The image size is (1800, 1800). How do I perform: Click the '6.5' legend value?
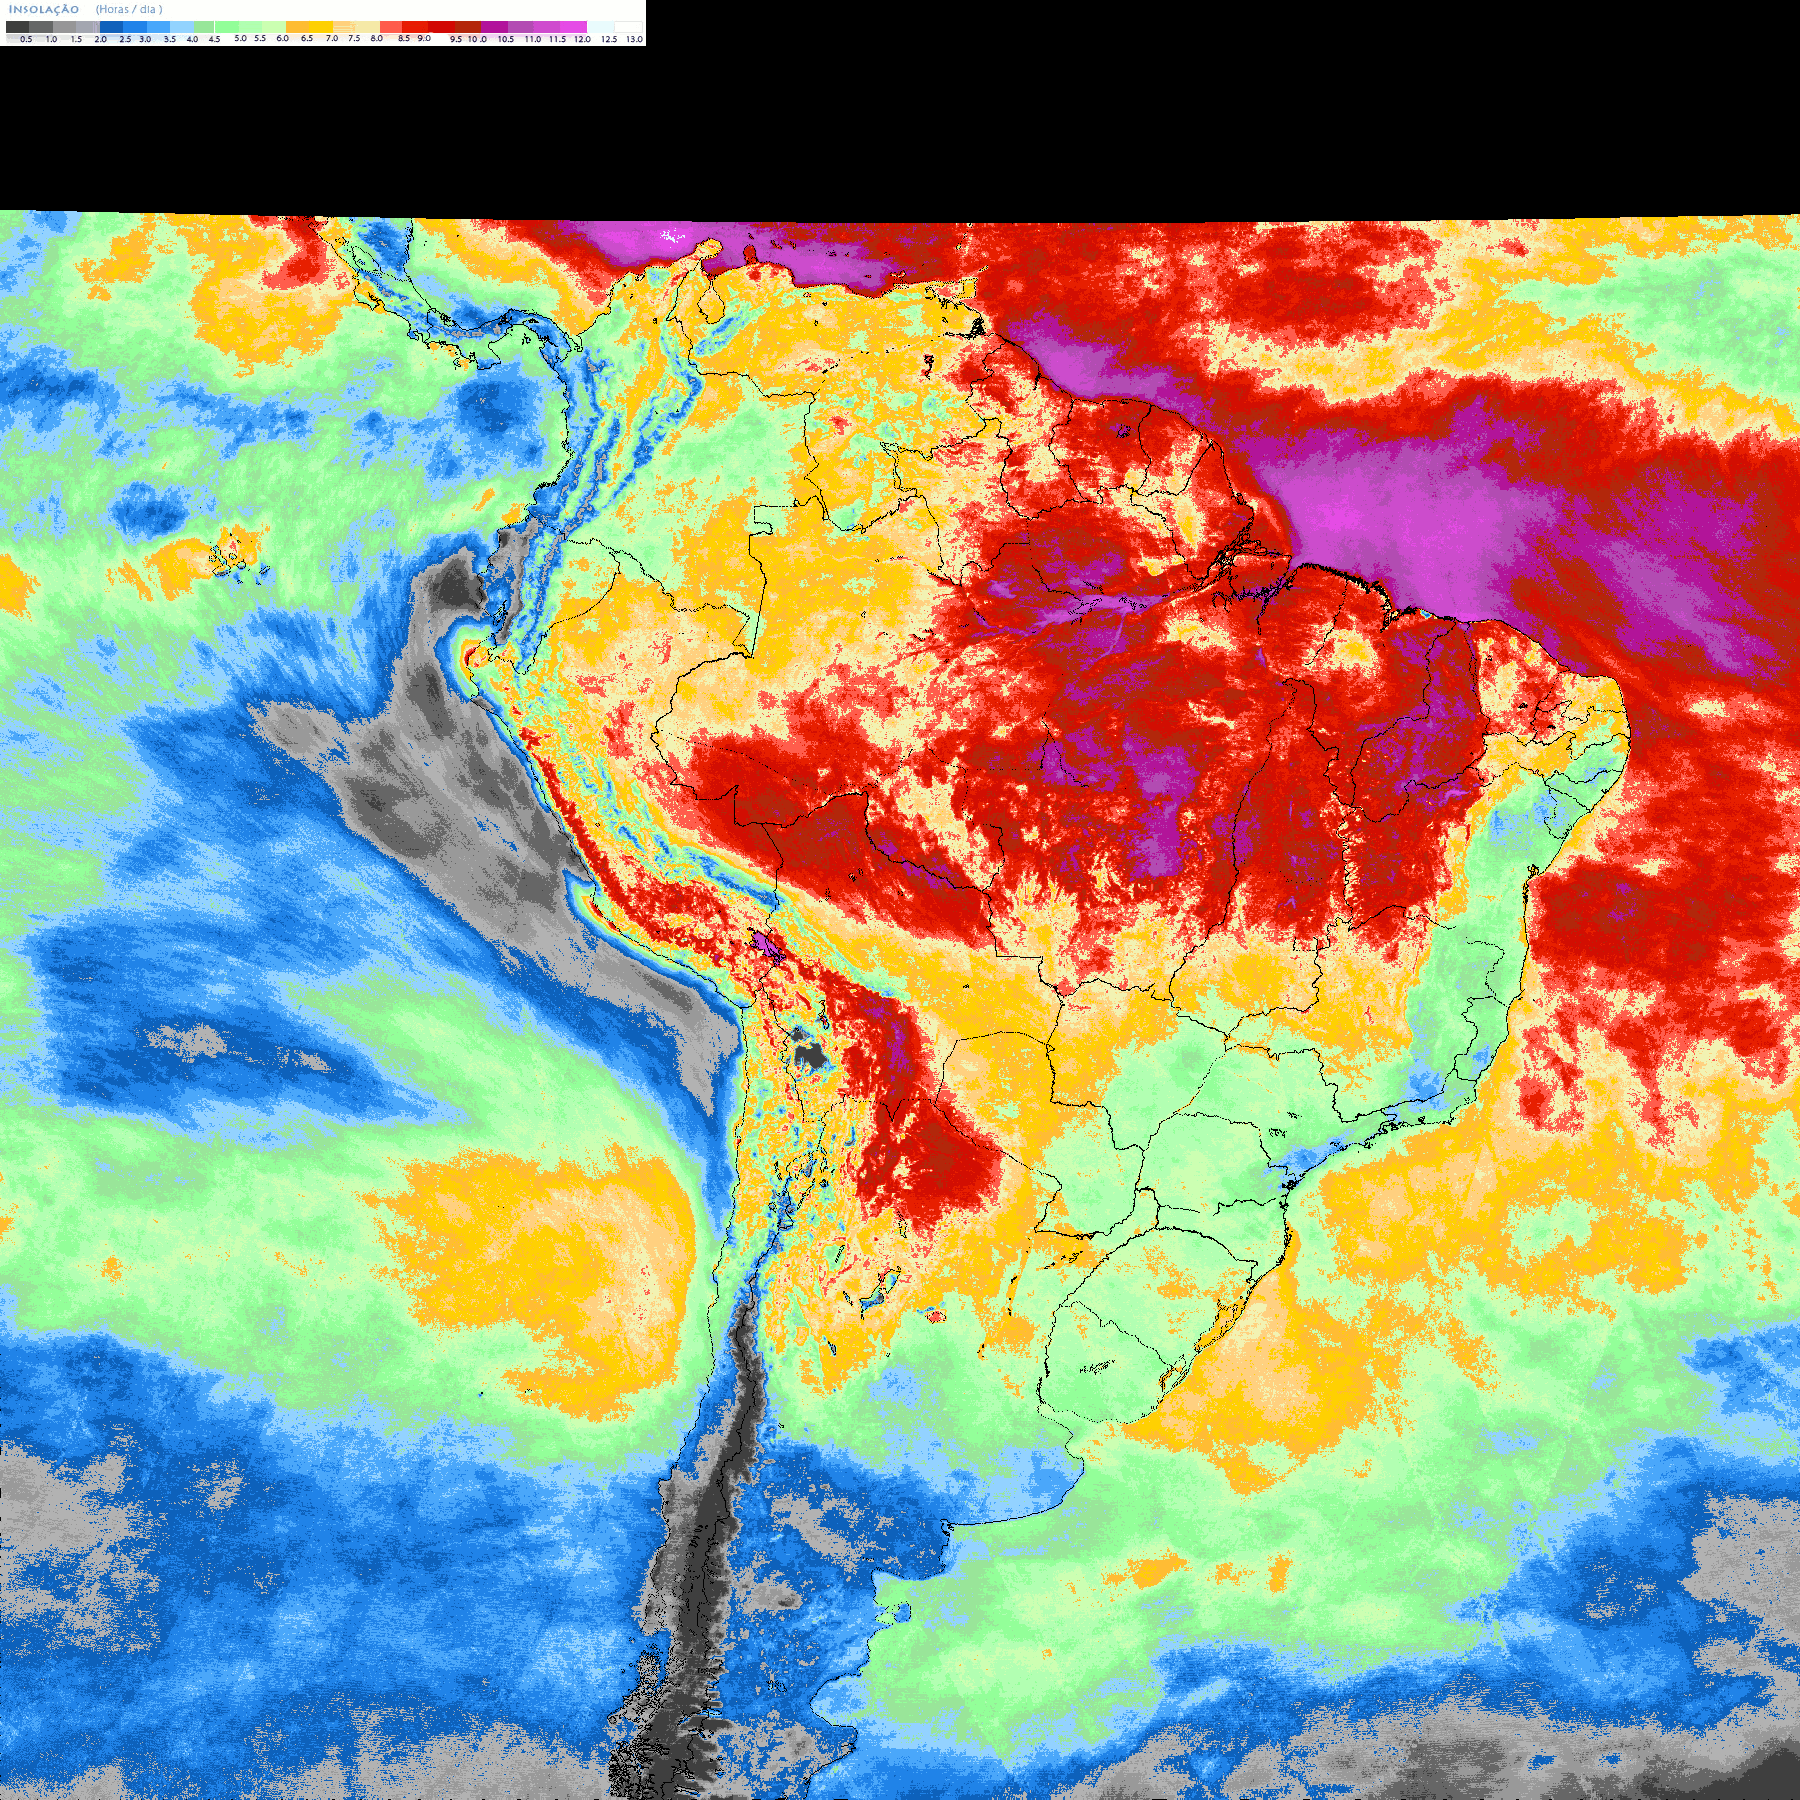(x=307, y=38)
